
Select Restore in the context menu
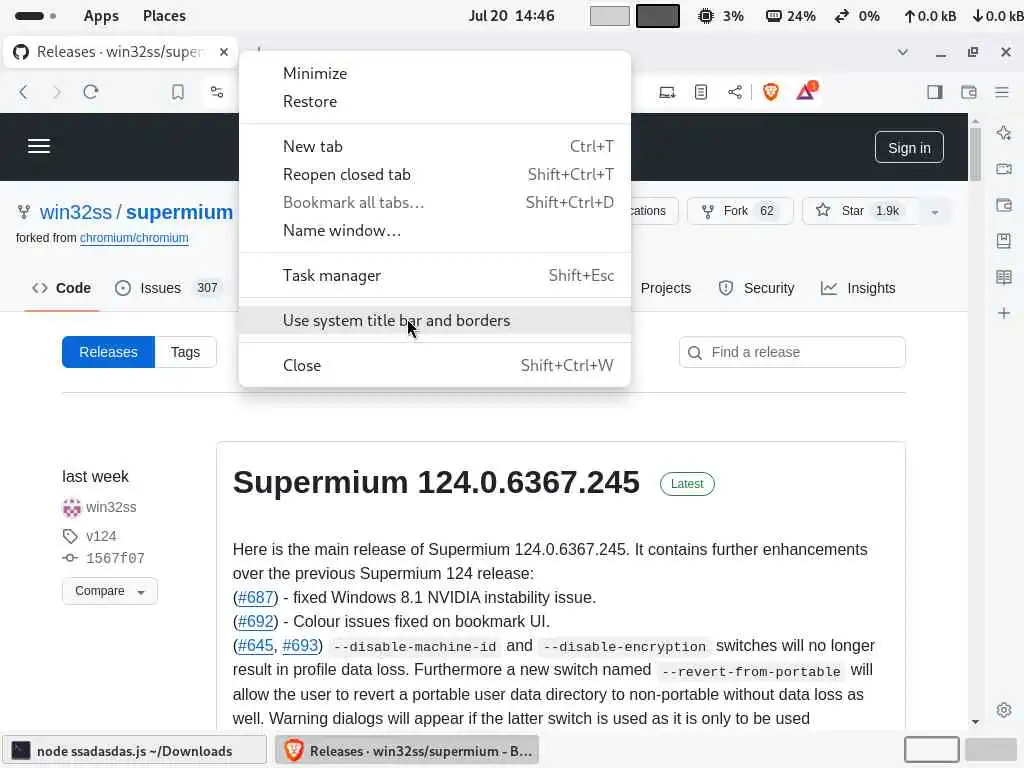tap(435, 101)
